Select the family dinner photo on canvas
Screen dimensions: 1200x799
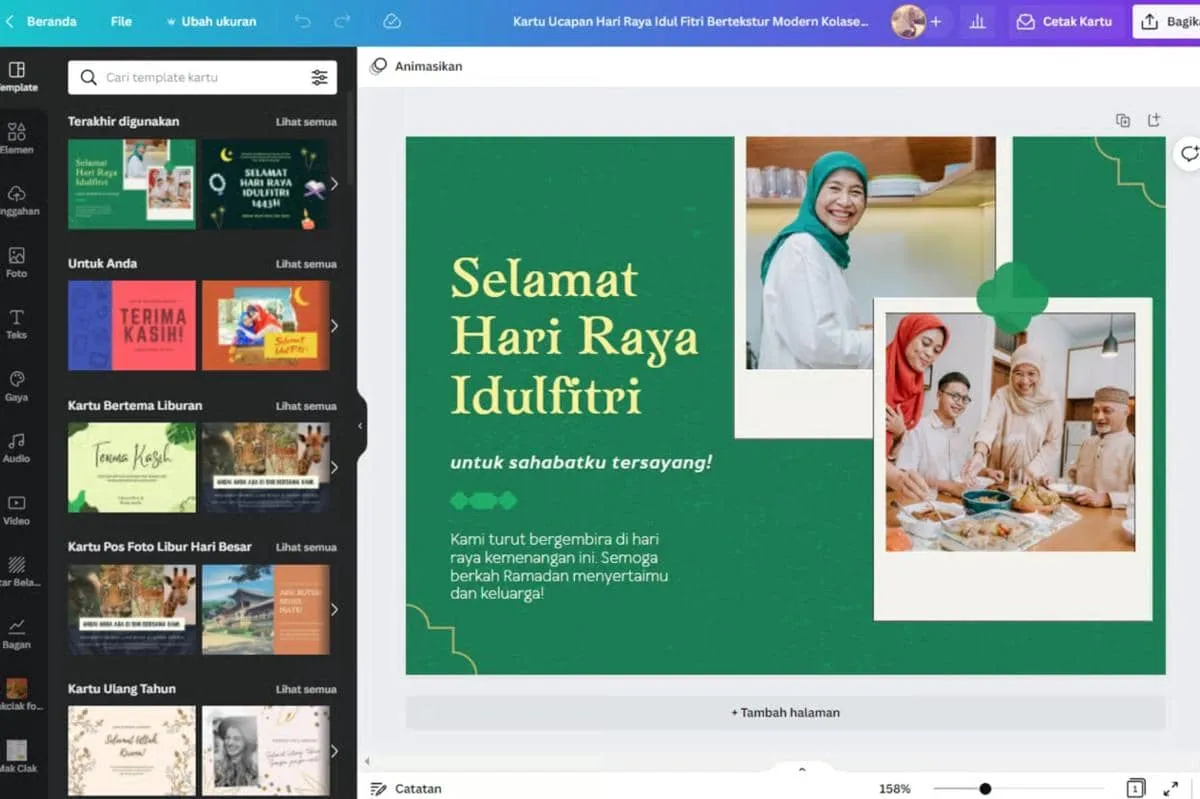click(1010, 432)
